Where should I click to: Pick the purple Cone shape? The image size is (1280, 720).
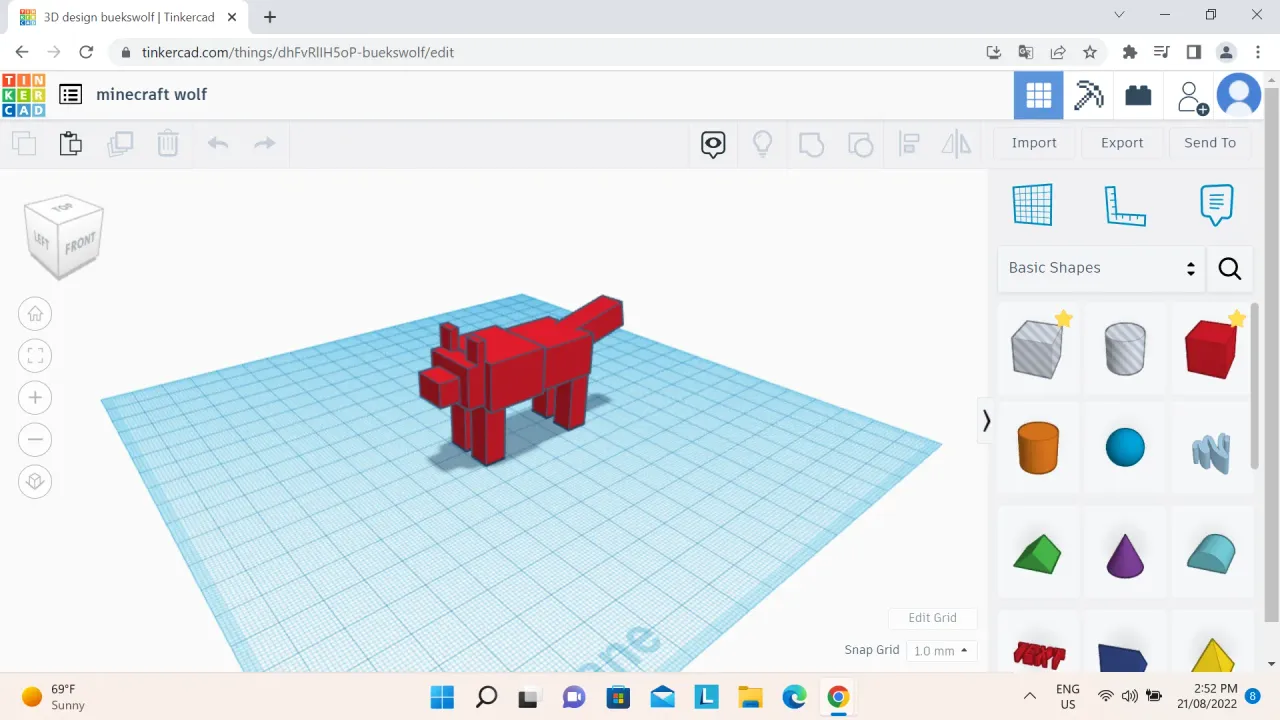coord(1126,555)
